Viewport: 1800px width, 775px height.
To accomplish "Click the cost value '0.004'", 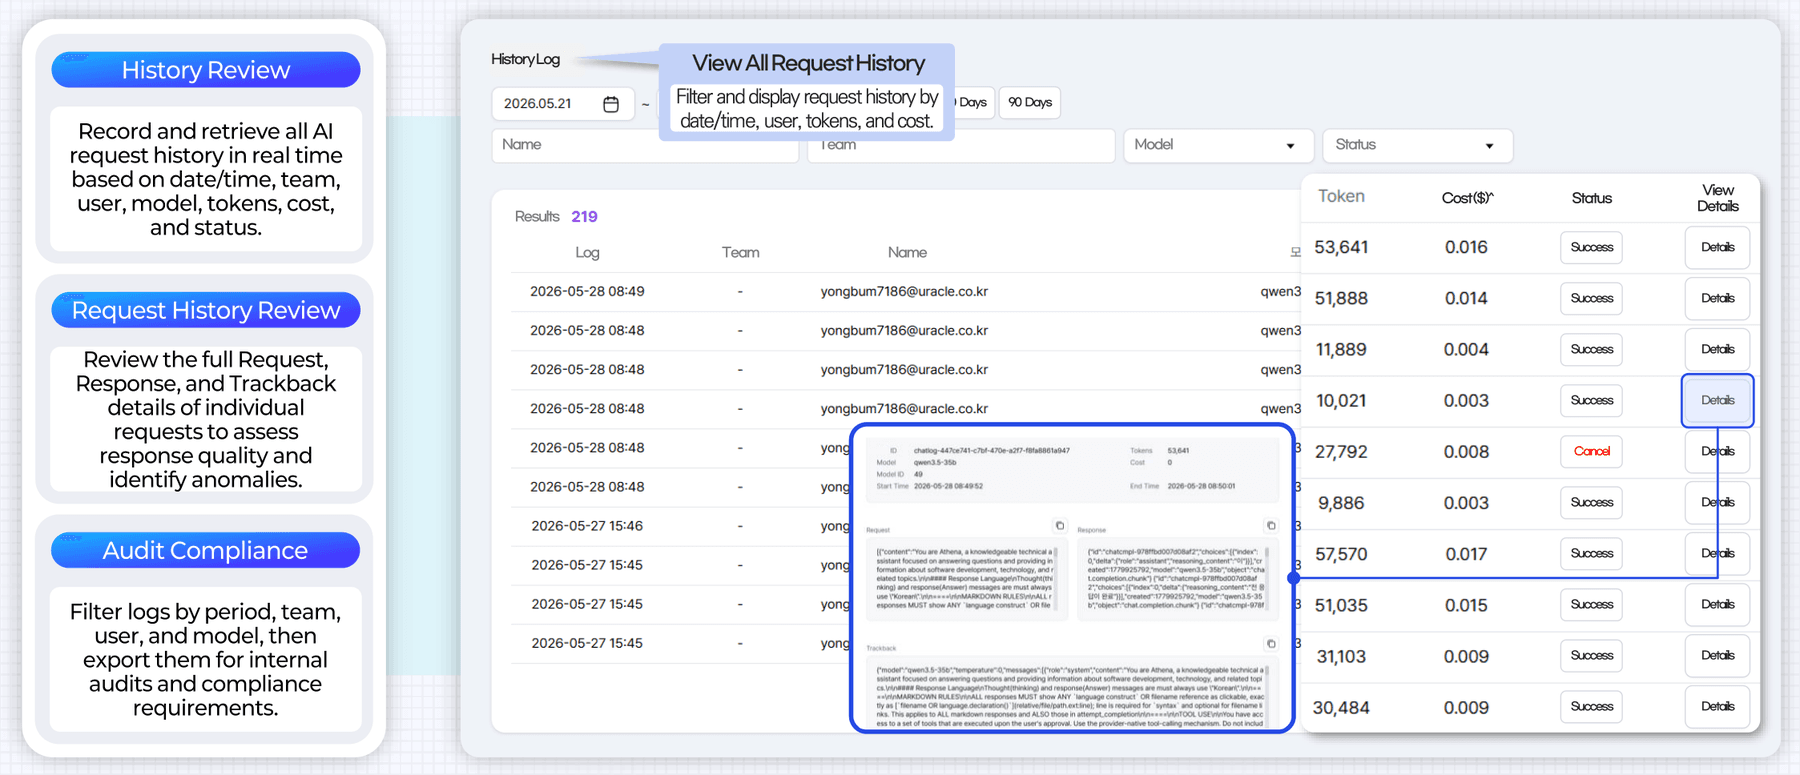I will click(x=1466, y=349).
